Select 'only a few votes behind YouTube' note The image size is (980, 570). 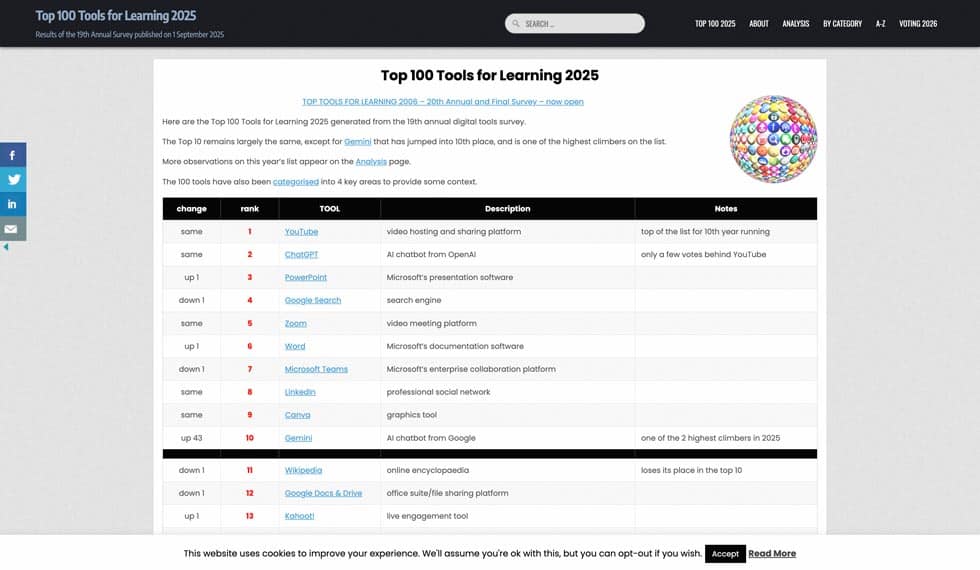tap(703, 254)
